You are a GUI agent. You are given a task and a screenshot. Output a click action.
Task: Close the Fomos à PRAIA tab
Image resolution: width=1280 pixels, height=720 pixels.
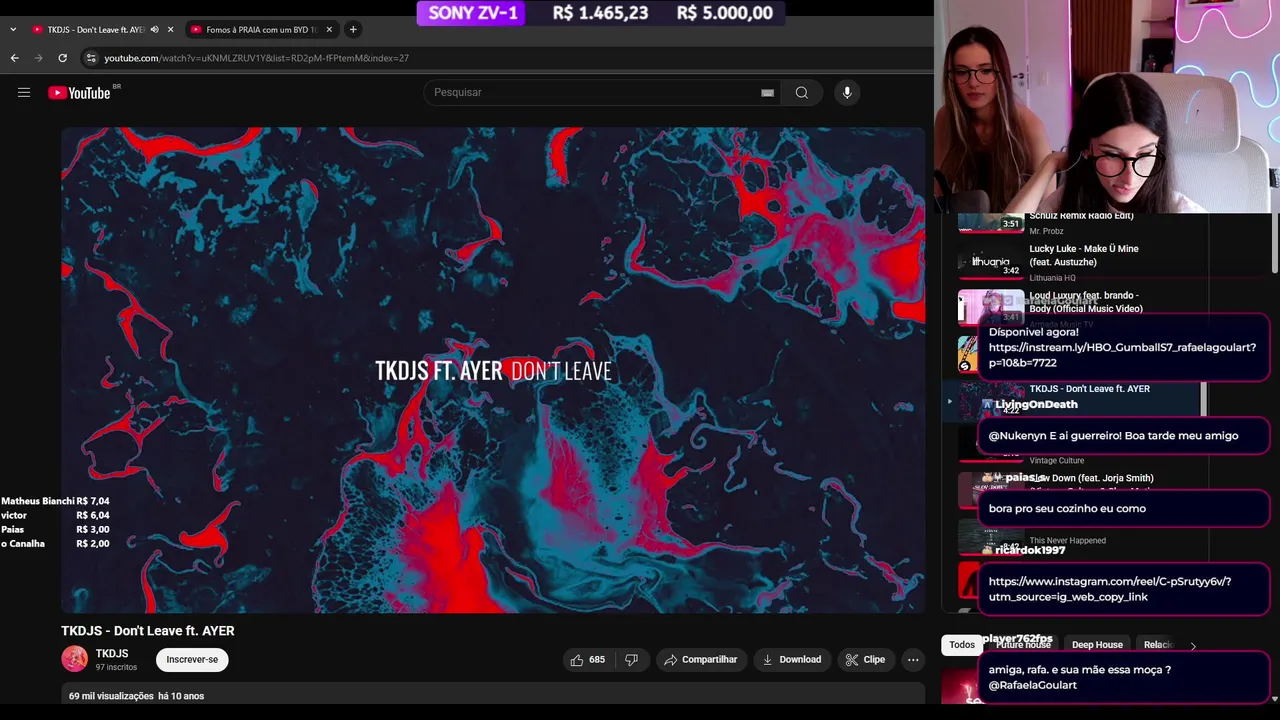pyautogui.click(x=329, y=30)
